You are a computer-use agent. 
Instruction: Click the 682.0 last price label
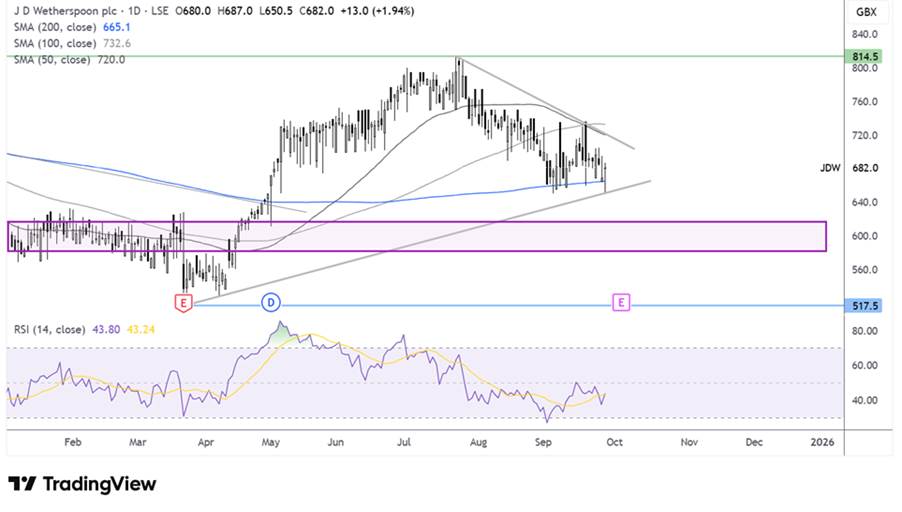pos(865,168)
